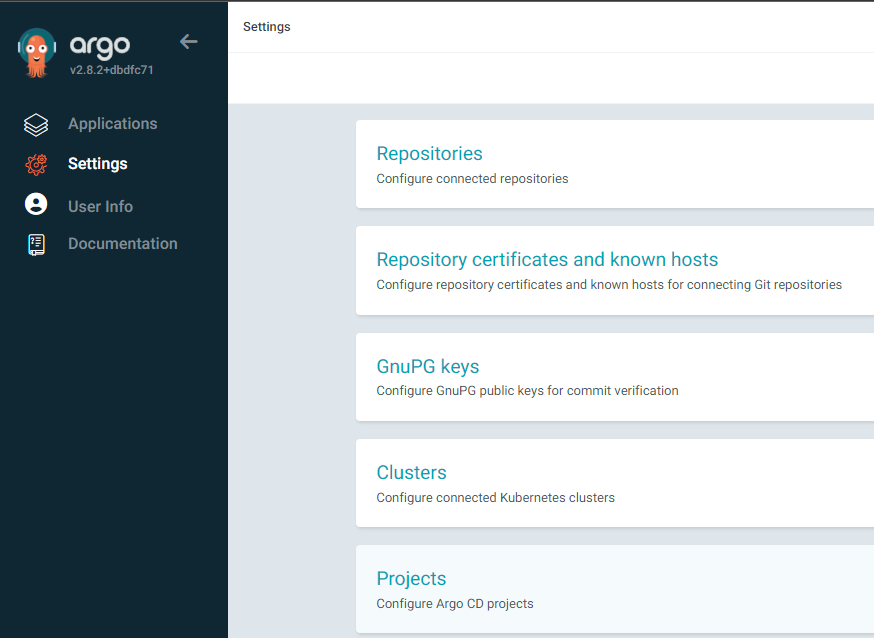874x638 pixels.
Task: Open the Clusters settings title
Action: click(411, 473)
